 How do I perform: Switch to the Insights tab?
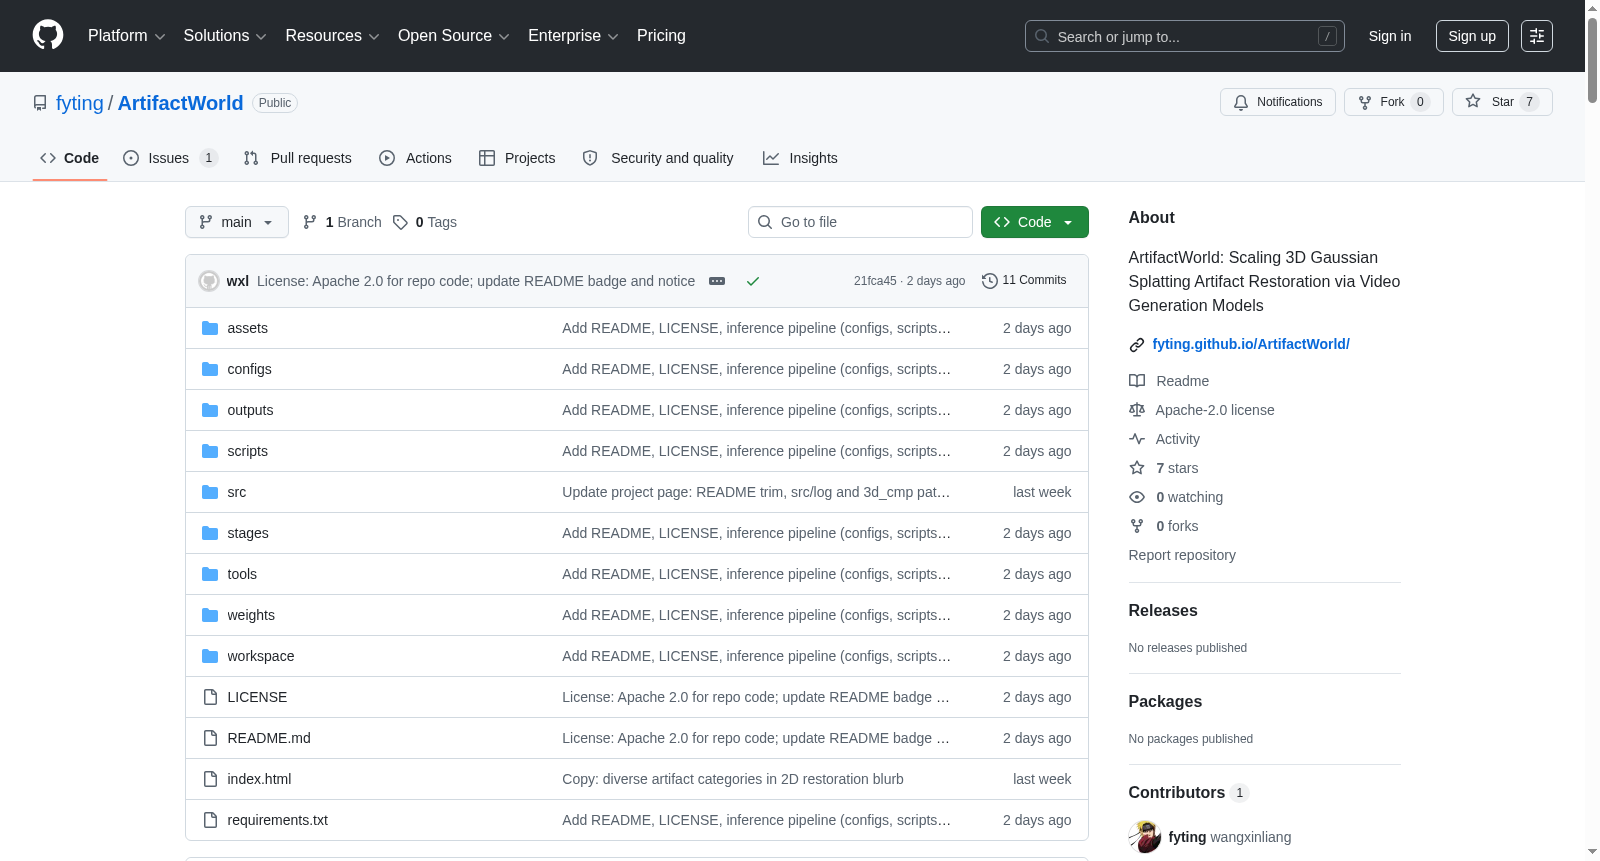(800, 158)
